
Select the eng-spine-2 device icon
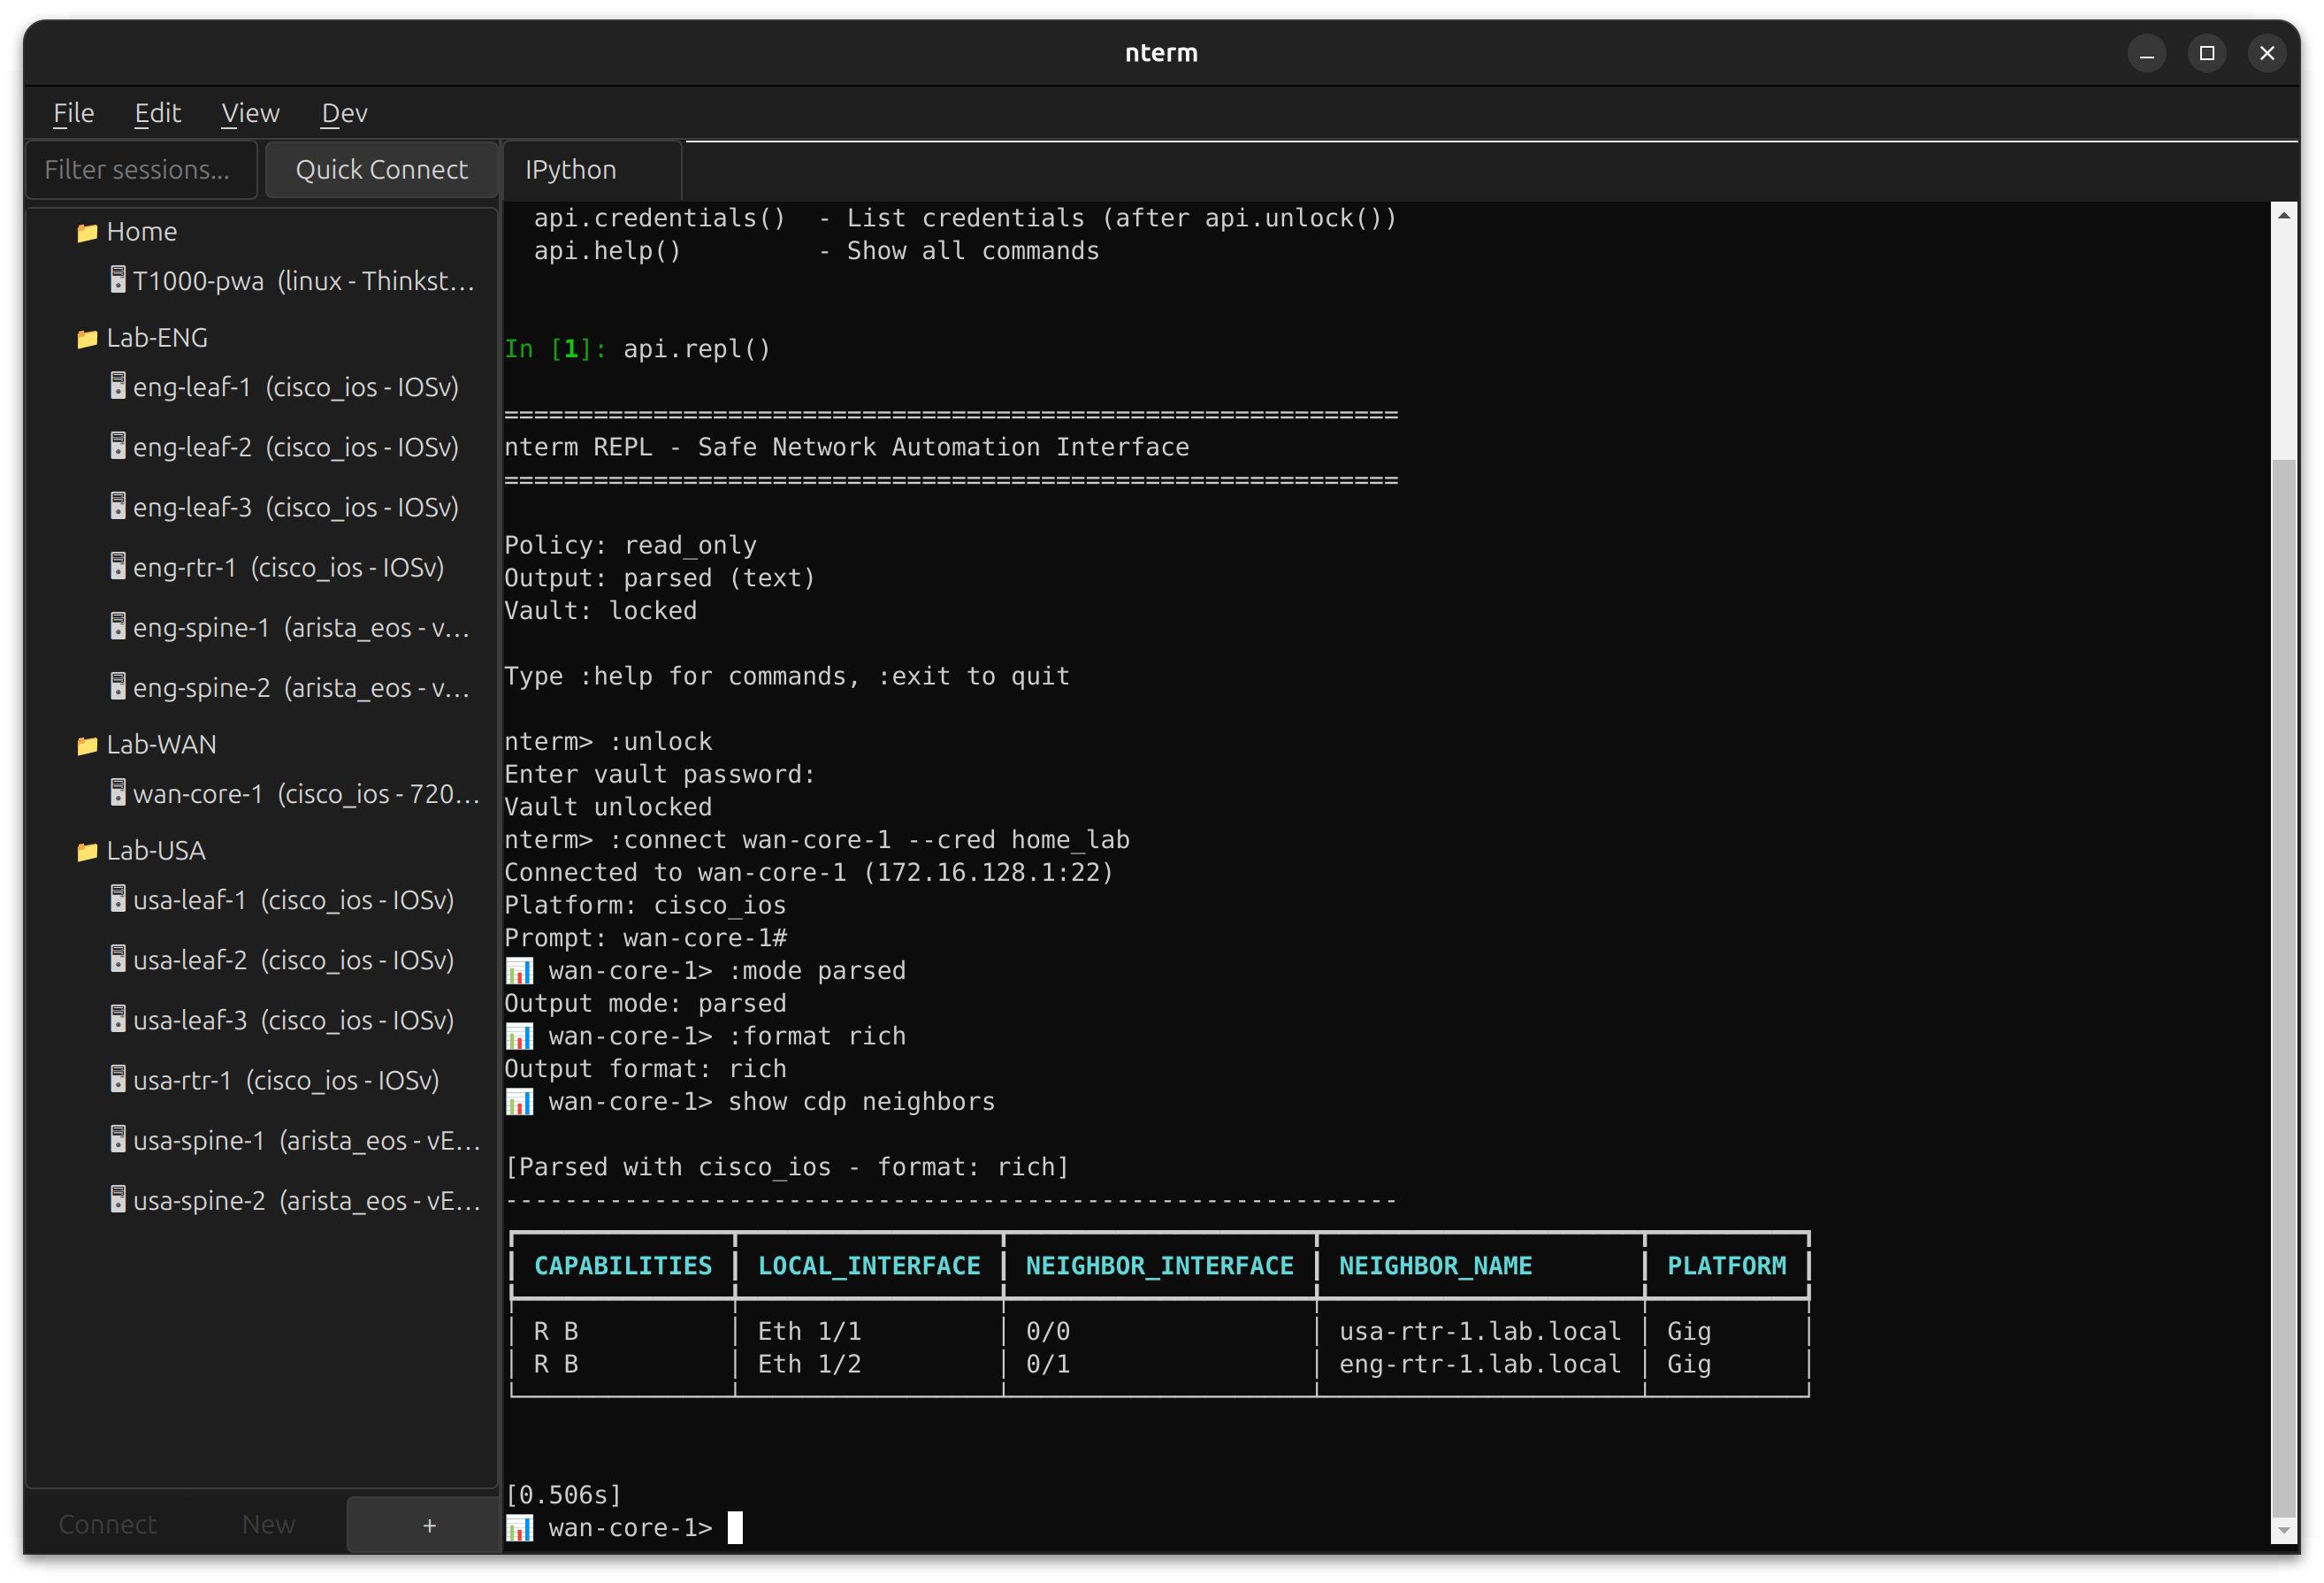pos(118,686)
